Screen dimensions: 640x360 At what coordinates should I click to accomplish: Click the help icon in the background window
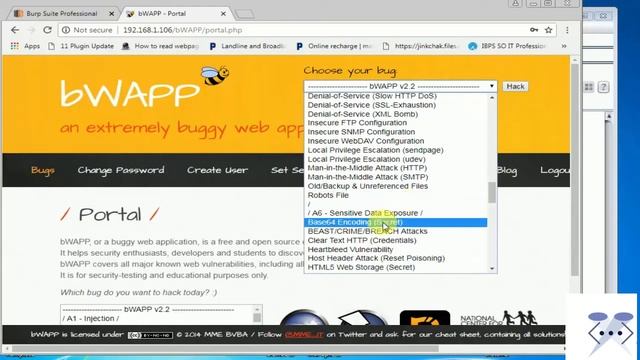(x=603, y=87)
